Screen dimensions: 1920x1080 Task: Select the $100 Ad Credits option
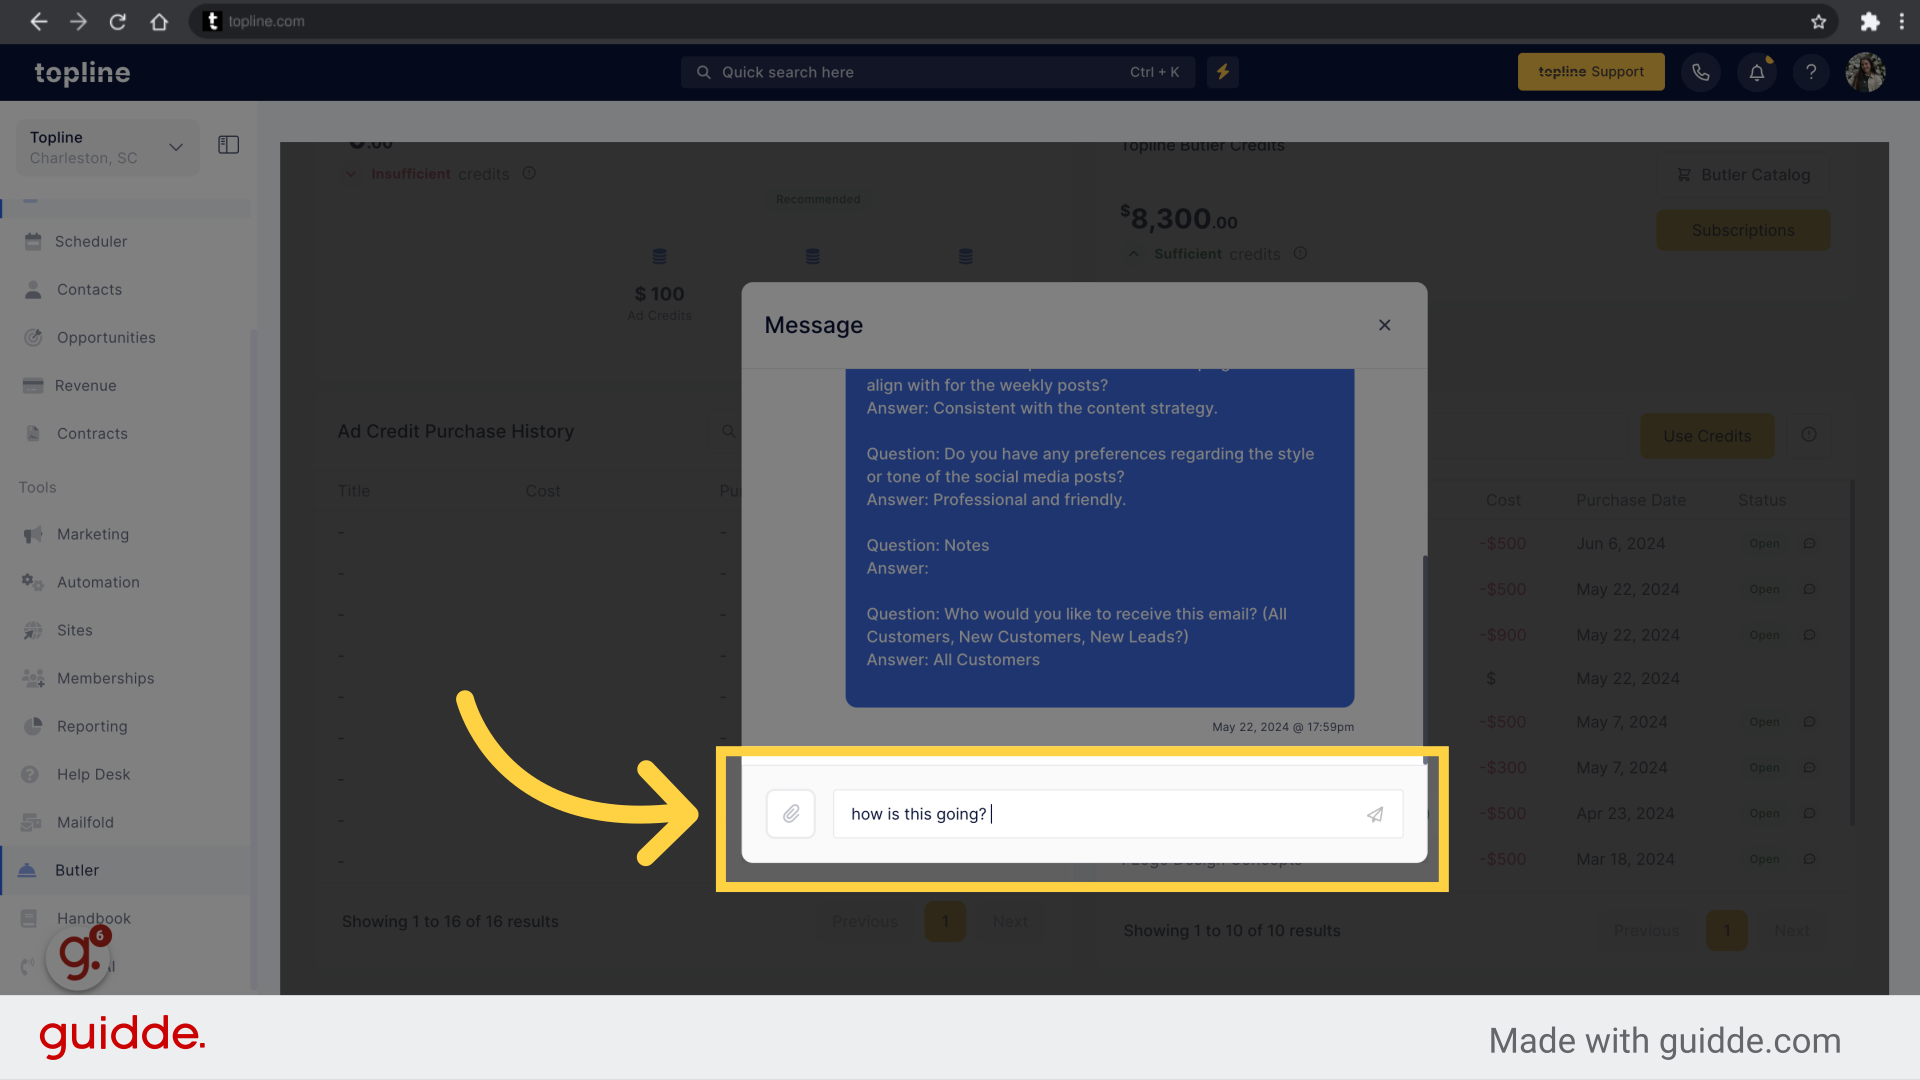click(x=659, y=286)
